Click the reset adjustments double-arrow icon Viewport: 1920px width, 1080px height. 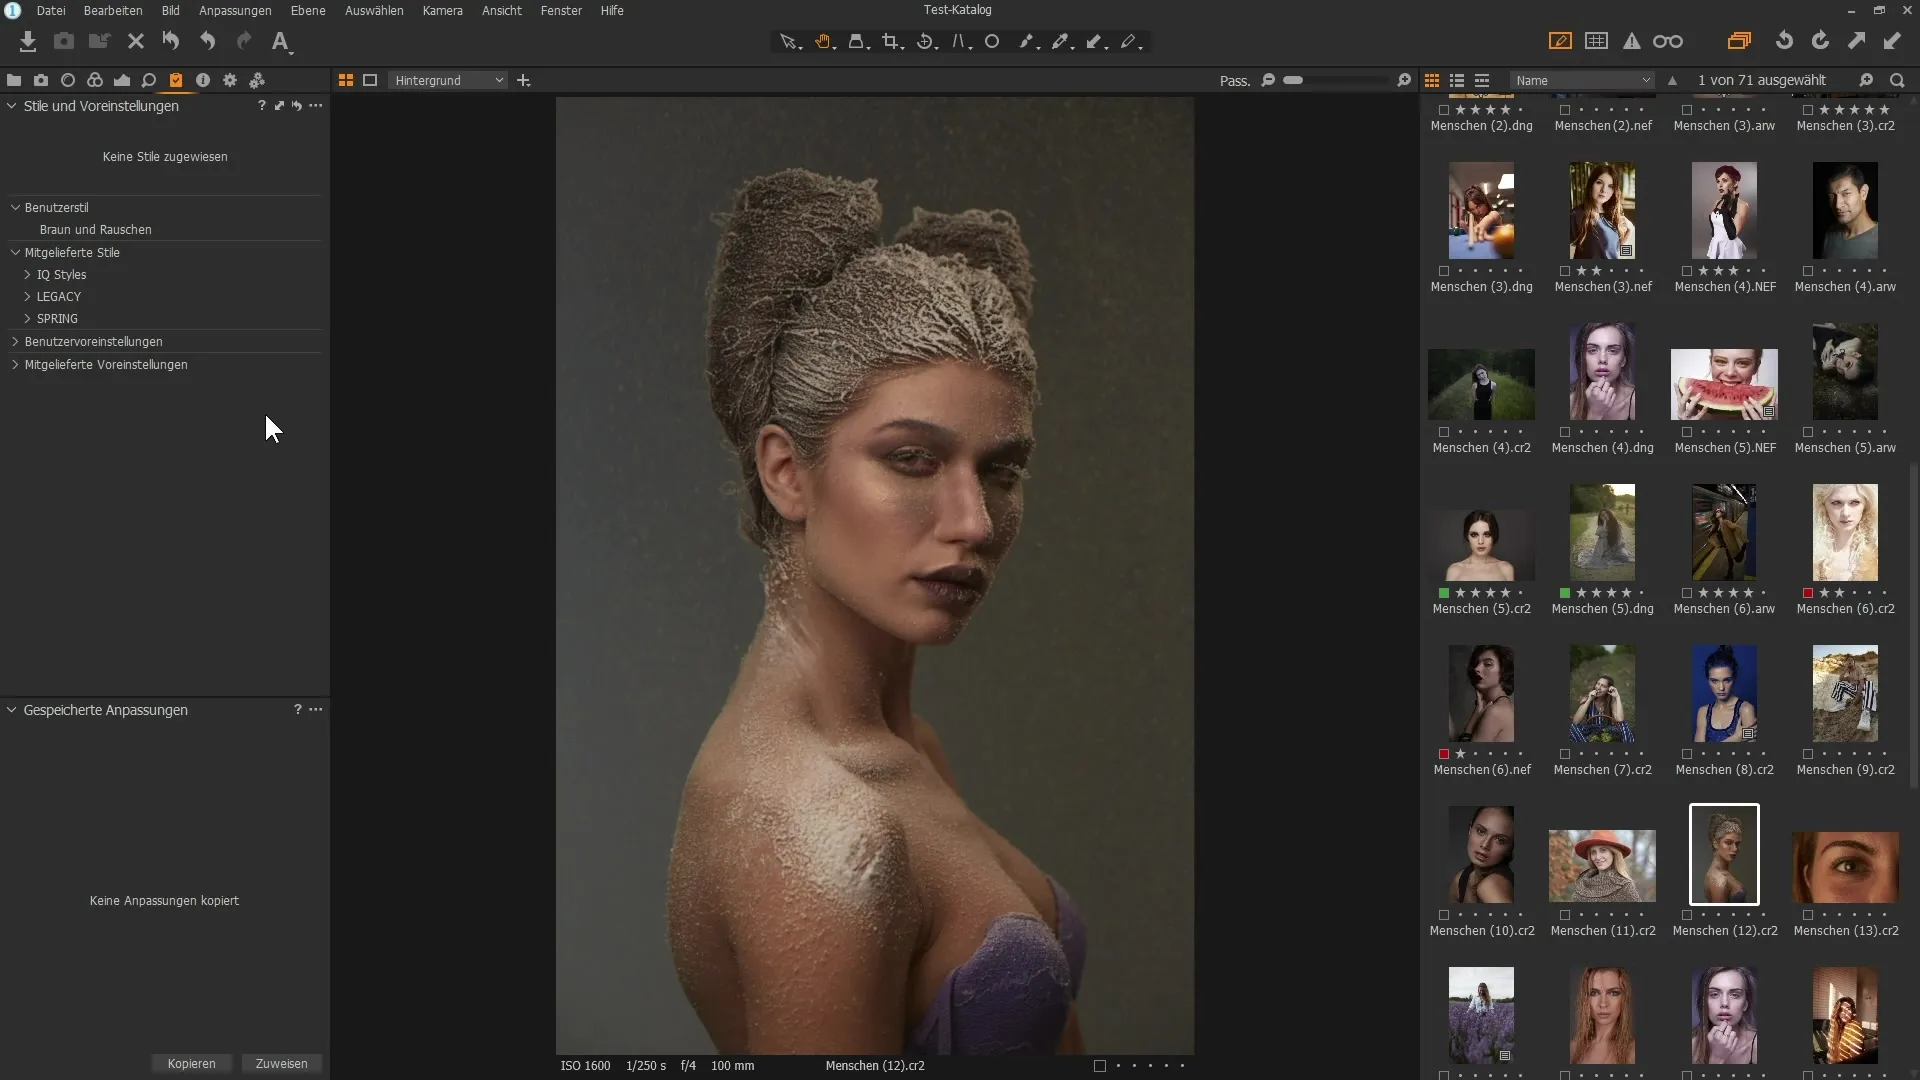(171, 41)
